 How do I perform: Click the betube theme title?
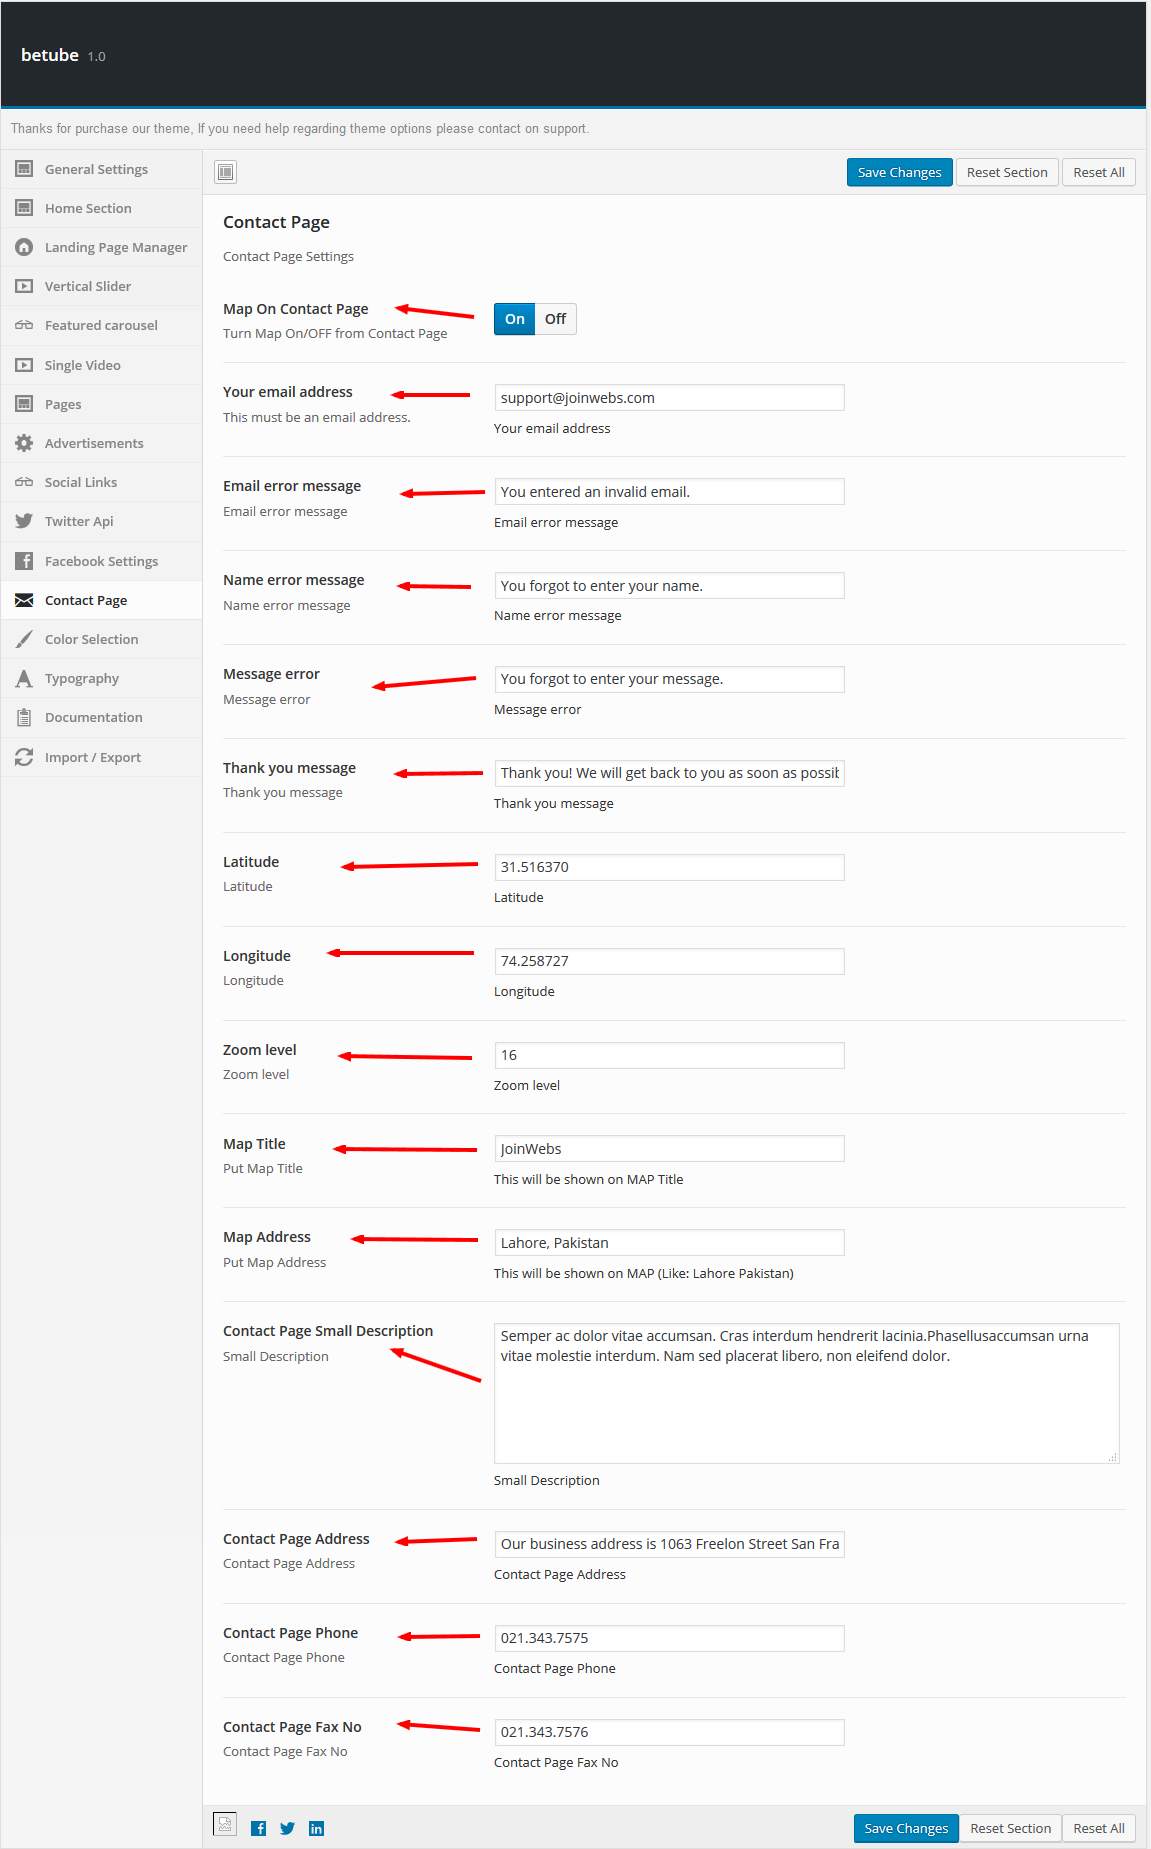pos(50,55)
